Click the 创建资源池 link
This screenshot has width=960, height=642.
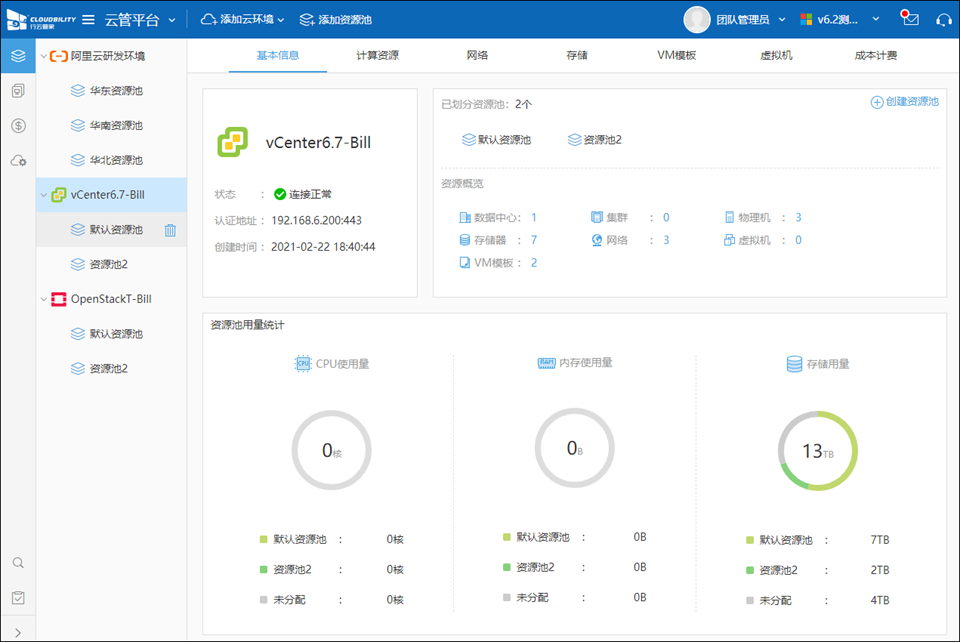[x=904, y=102]
